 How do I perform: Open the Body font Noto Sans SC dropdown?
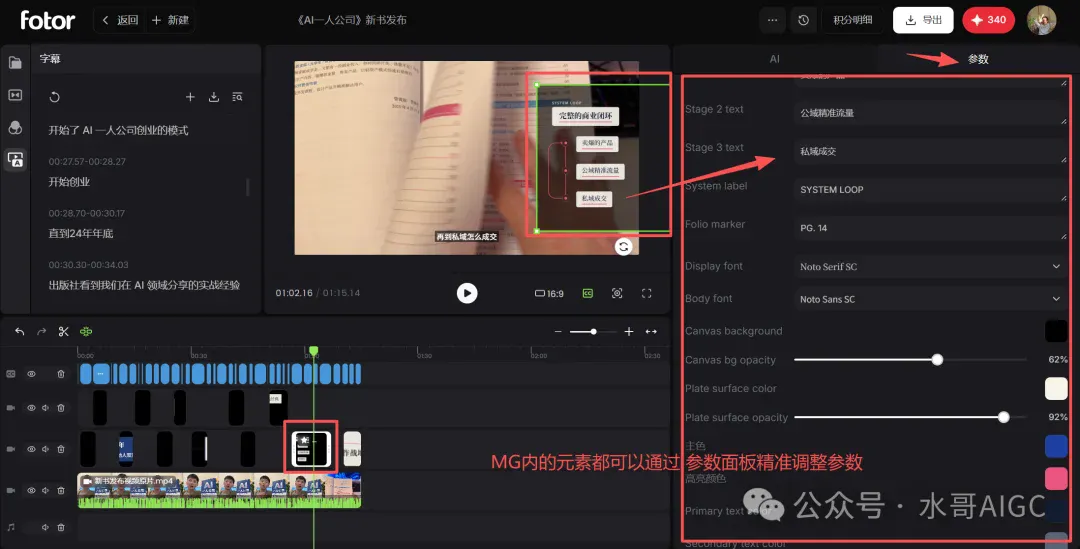(x=931, y=299)
